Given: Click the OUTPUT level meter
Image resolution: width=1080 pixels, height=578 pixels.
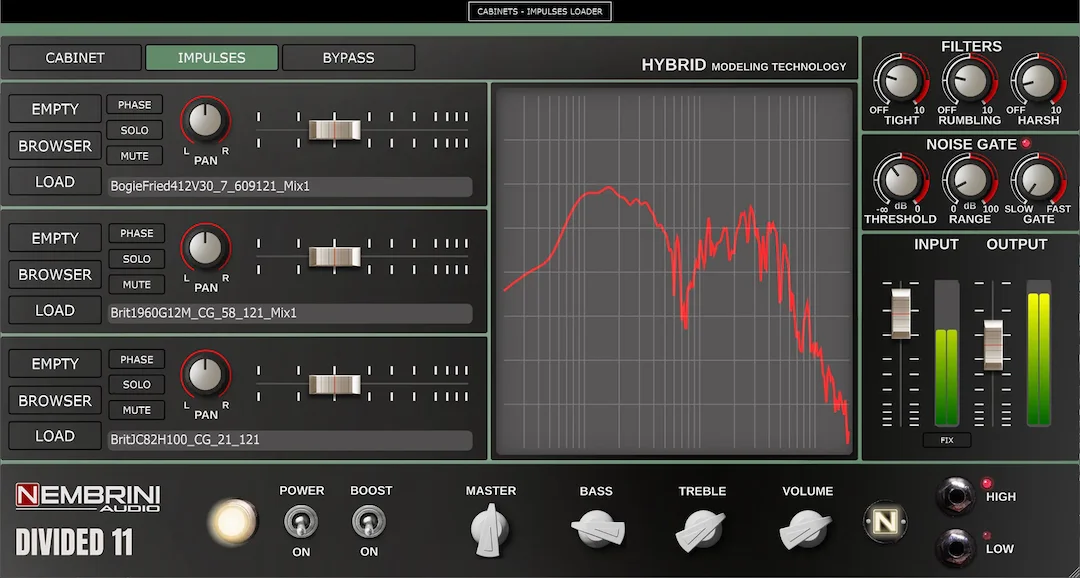Looking at the screenshot, I should point(1039,353).
